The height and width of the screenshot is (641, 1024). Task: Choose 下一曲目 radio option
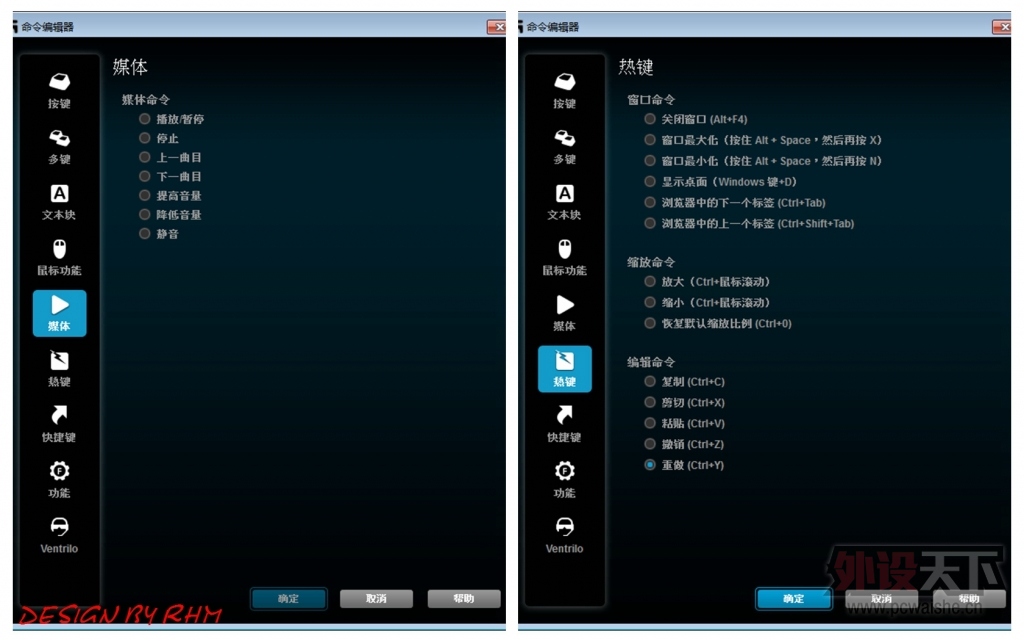point(145,176)
